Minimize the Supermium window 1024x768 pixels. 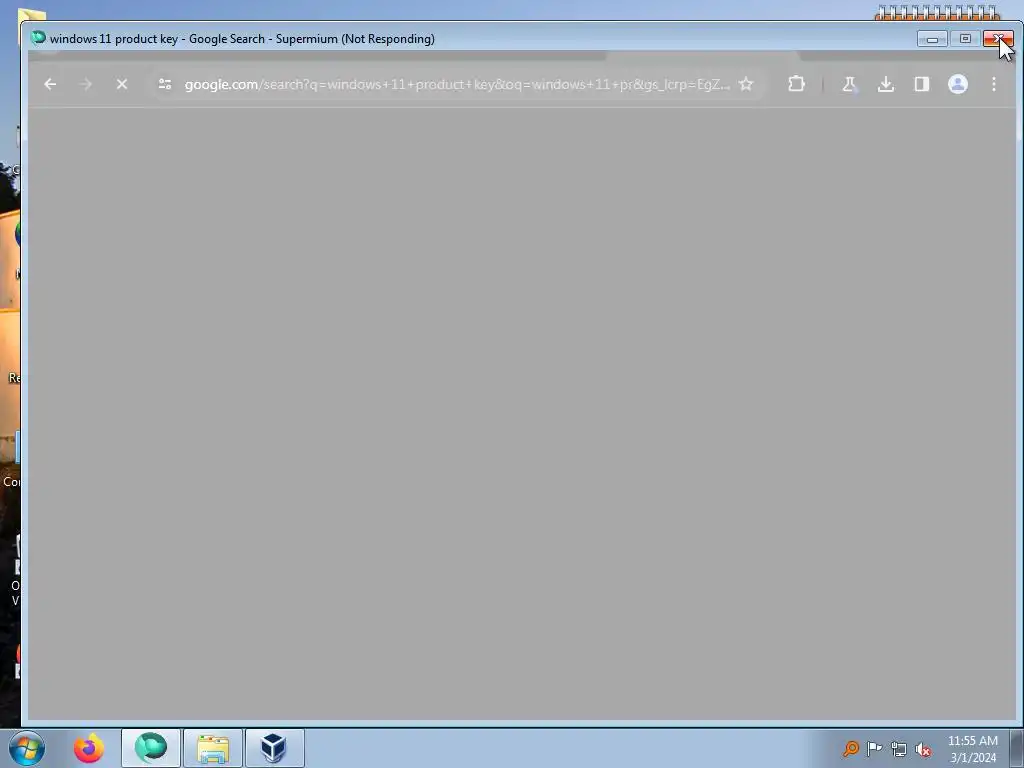[932, 39]
